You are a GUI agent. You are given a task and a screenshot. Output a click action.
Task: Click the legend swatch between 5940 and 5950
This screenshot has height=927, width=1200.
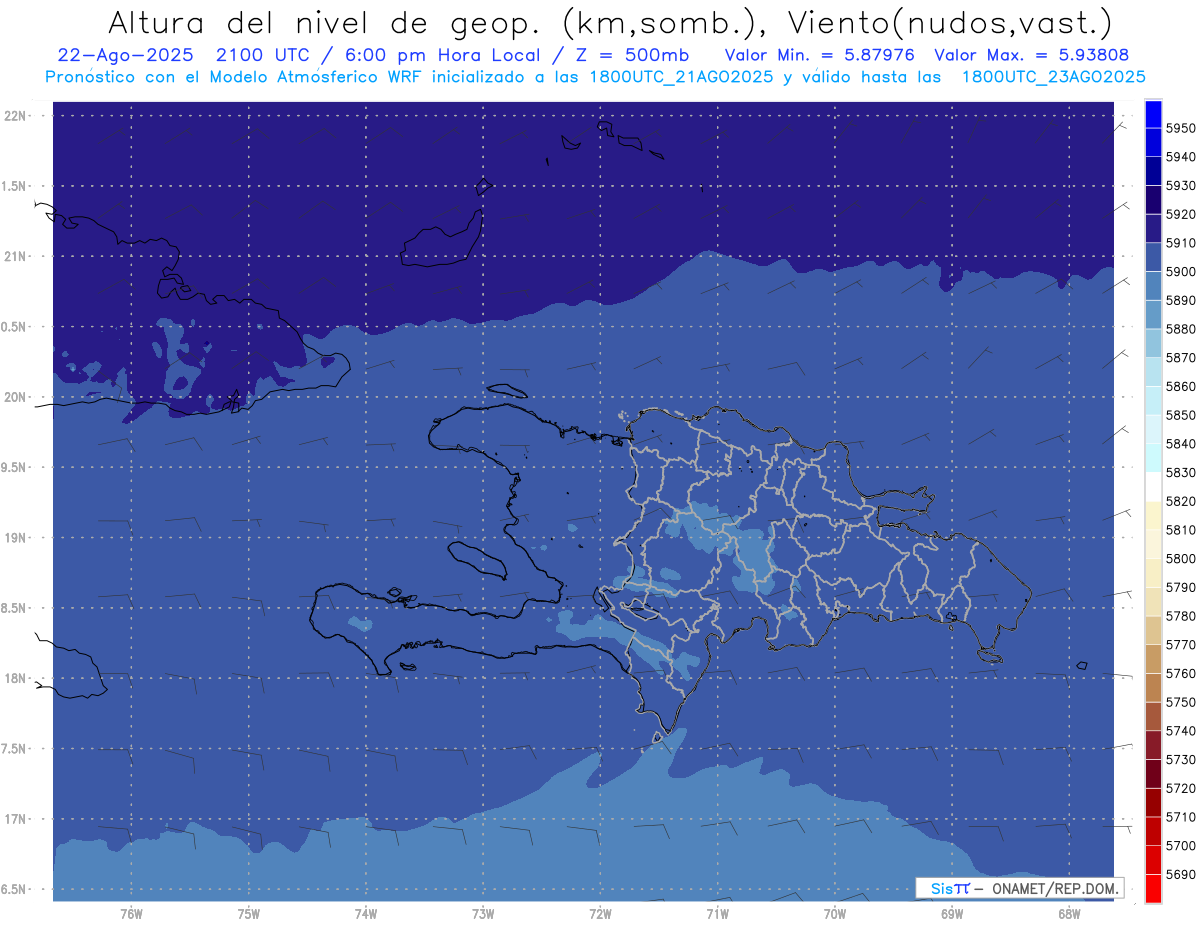click(x=1153, y=143)
